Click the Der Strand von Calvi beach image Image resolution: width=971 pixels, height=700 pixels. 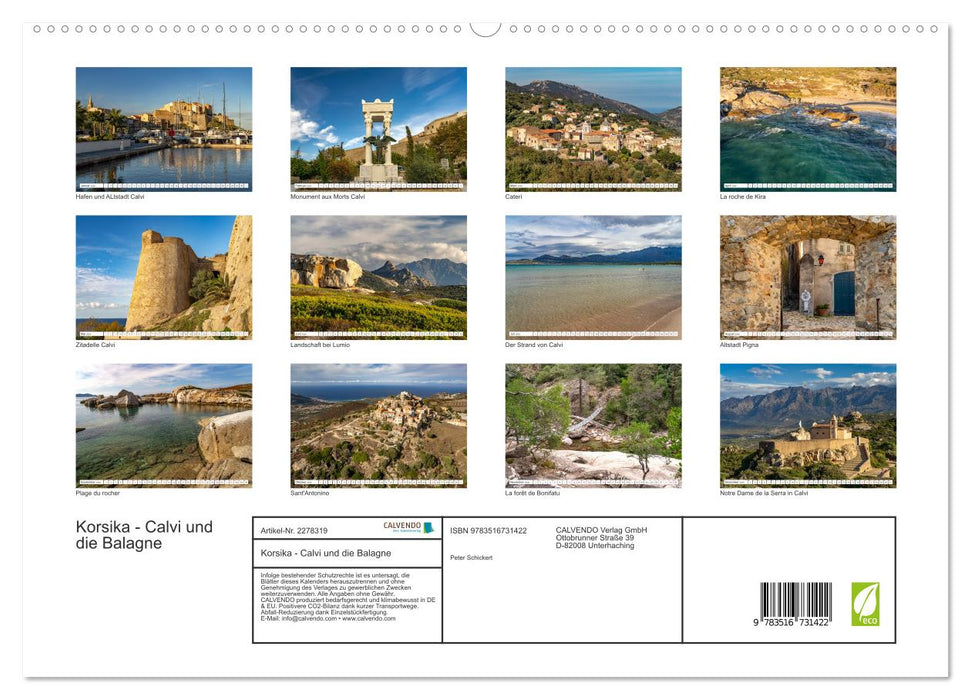[x=593, y=277]
